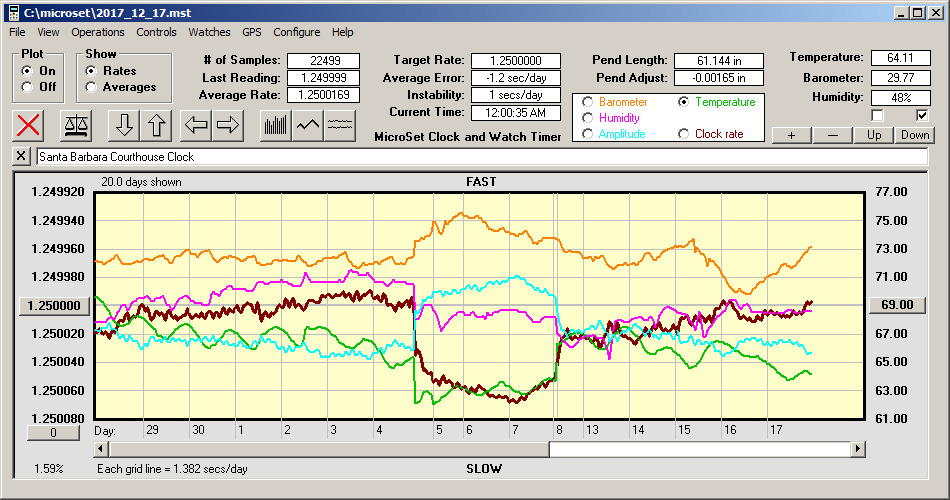
Task: Select the wavy lines display icon
Action: [339, 125]
